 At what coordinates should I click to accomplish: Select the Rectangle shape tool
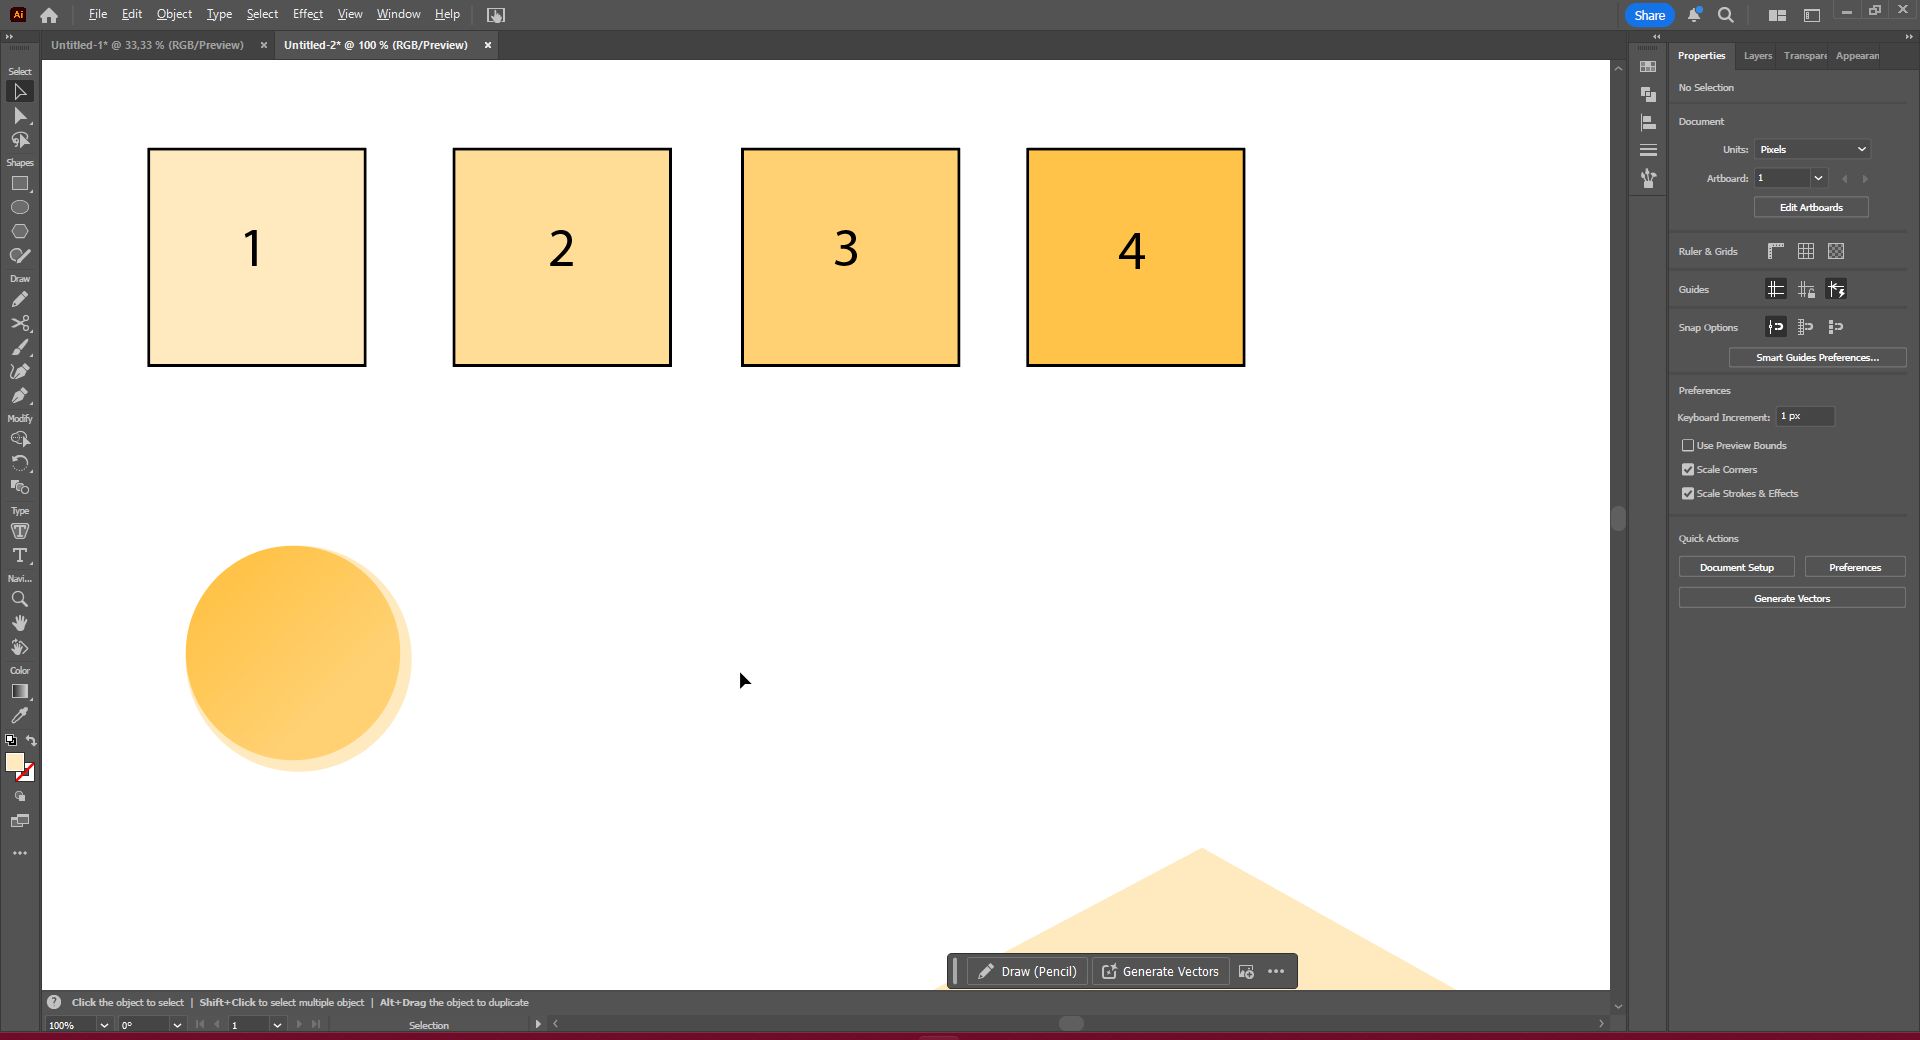[20, 184]
